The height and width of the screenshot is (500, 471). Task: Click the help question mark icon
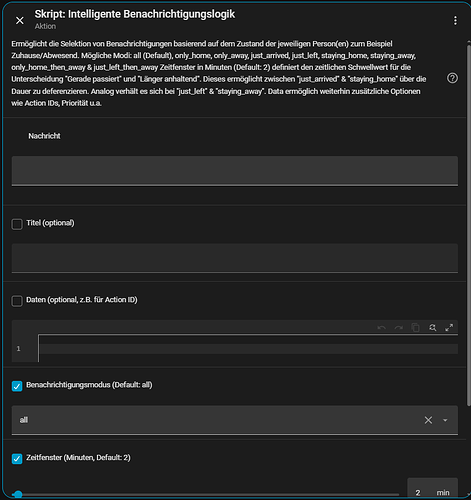[452, 78]
